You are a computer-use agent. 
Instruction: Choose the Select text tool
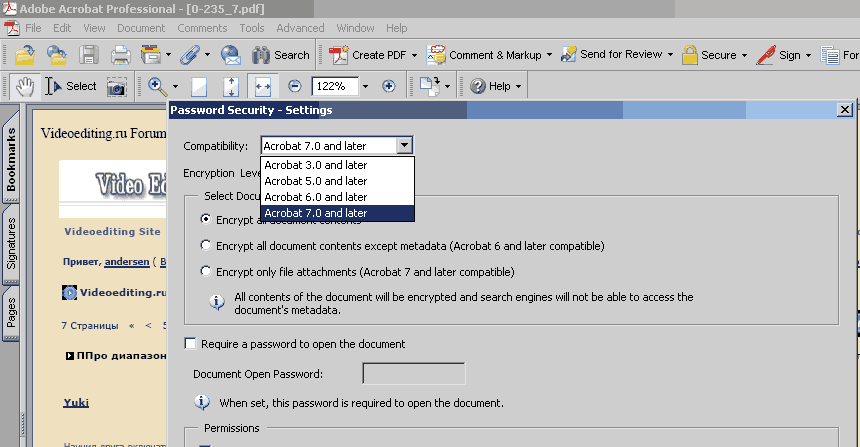pyautogui.click(x=71, y=86)
